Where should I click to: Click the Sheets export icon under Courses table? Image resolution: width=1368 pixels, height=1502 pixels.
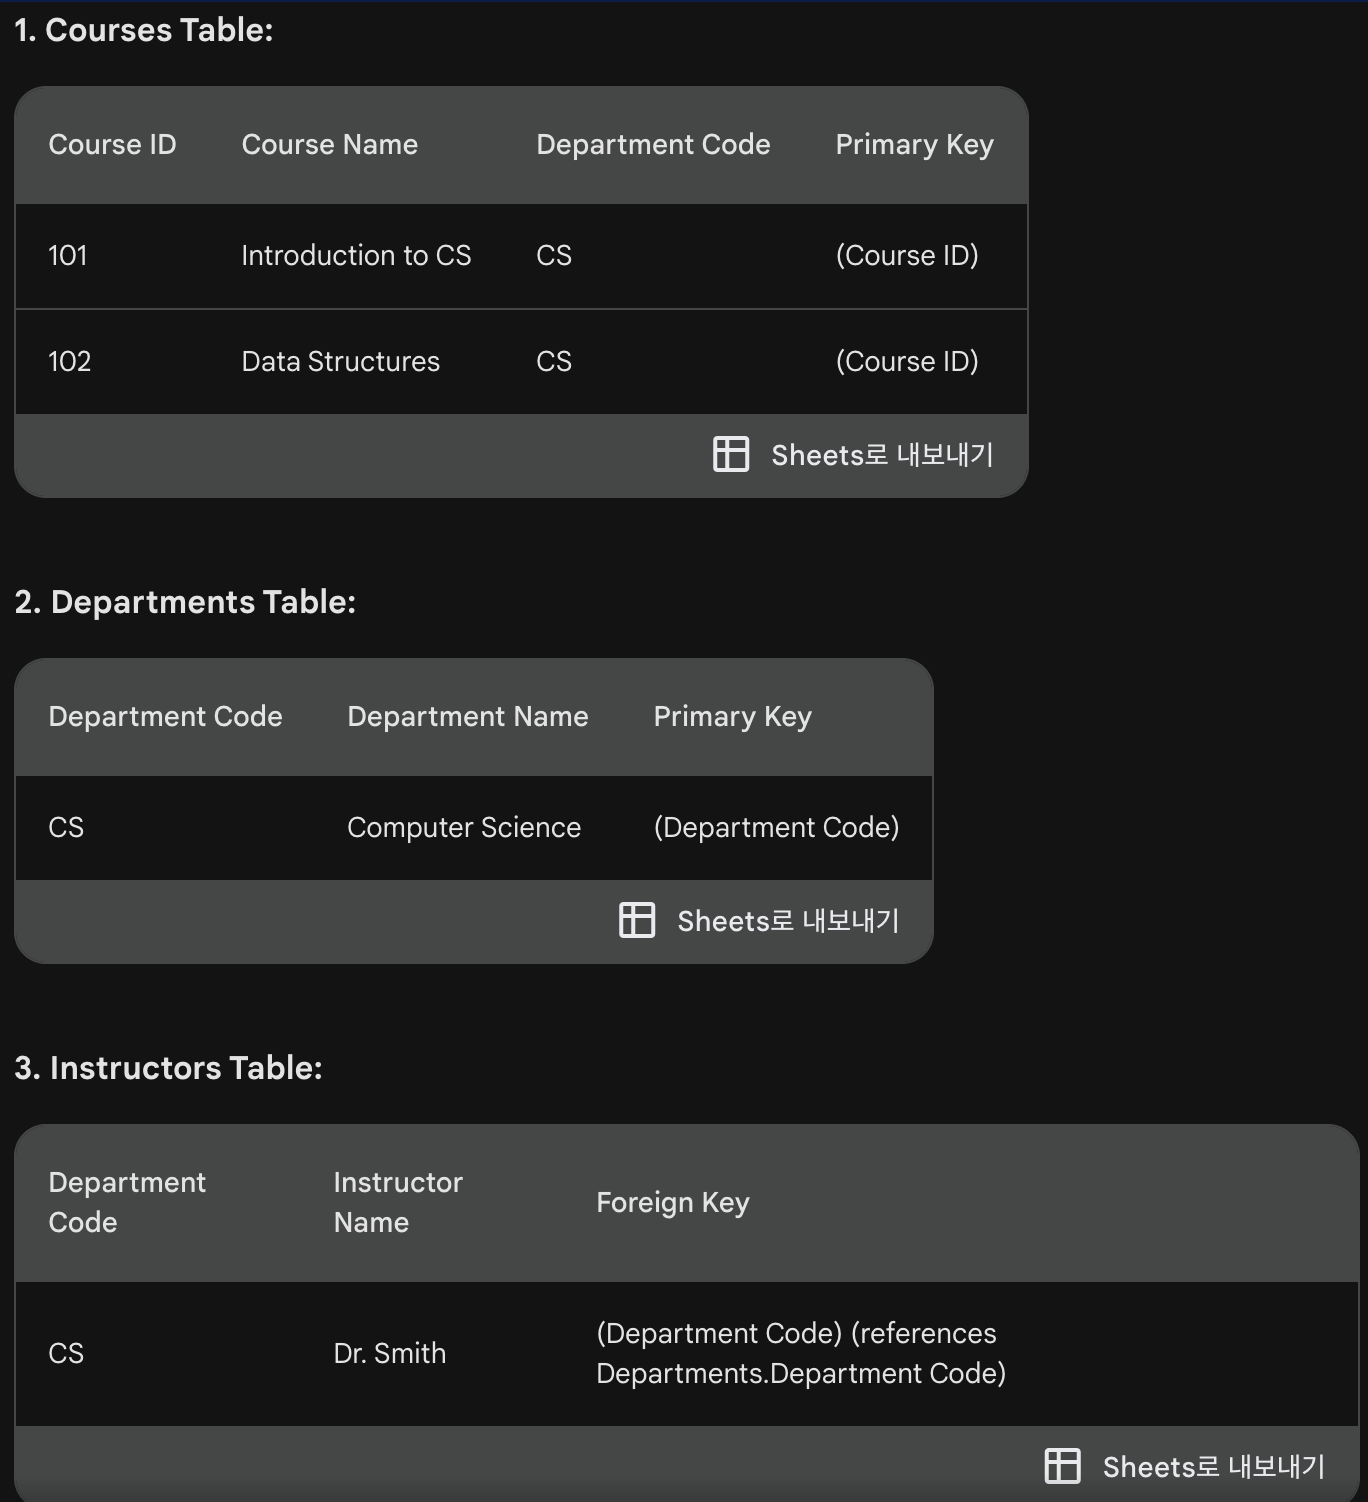(x=731, y=454)
